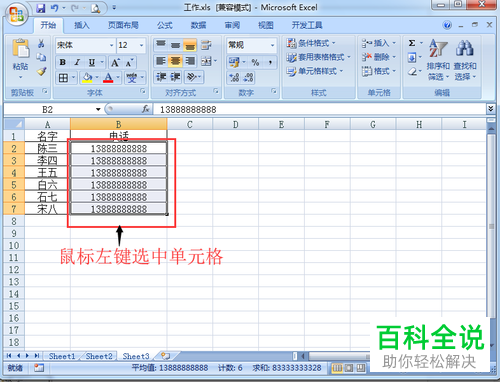Toggle top vertical alignment
The image size is (500, 382).
pos(161,45)
